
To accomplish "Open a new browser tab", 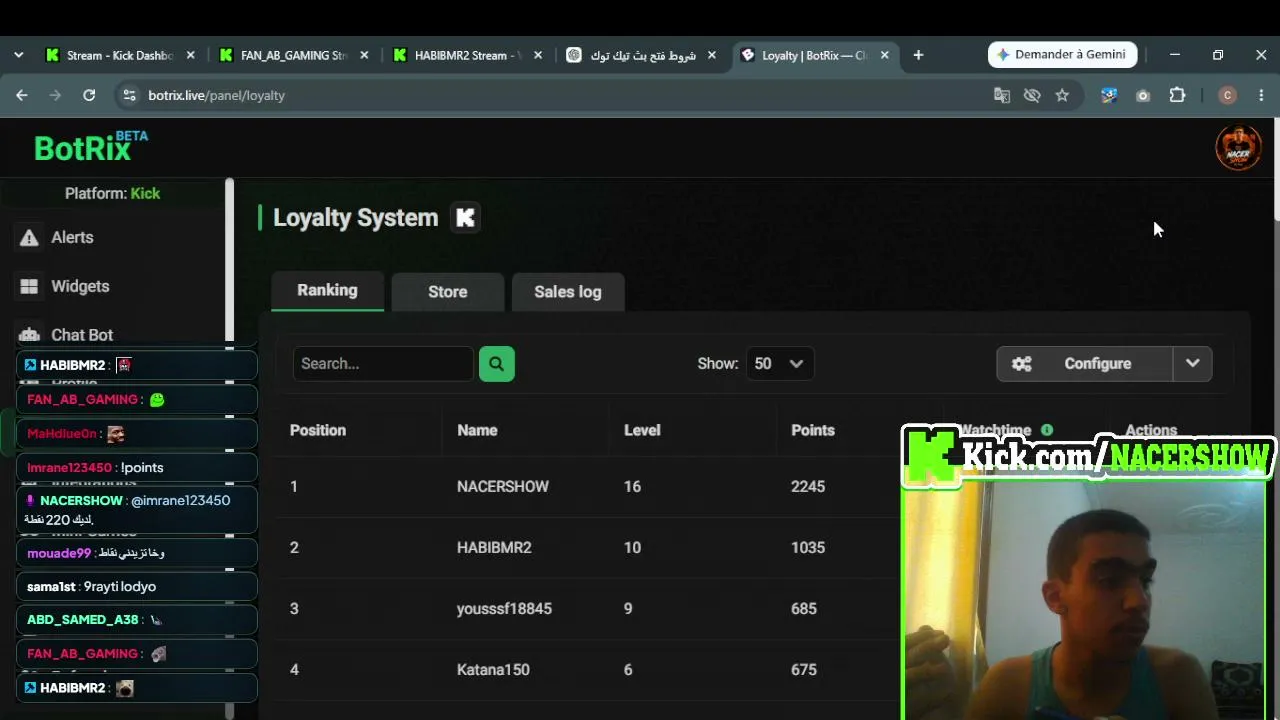I will 918,55.
